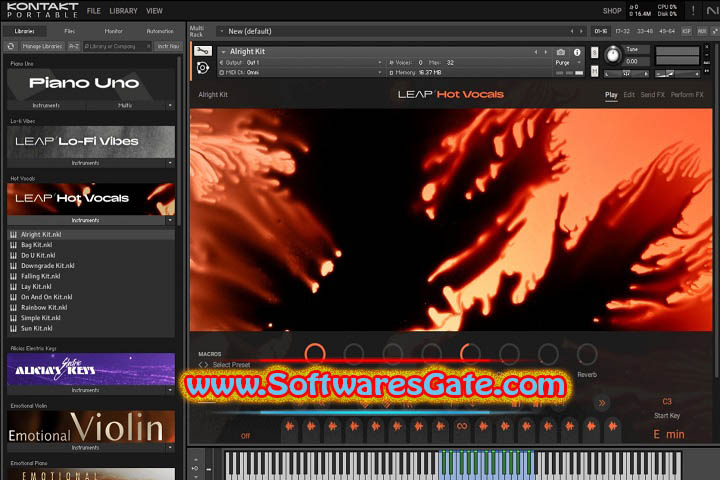Click the preset previous/next arrows beside Select Preset

click(203, 365)
